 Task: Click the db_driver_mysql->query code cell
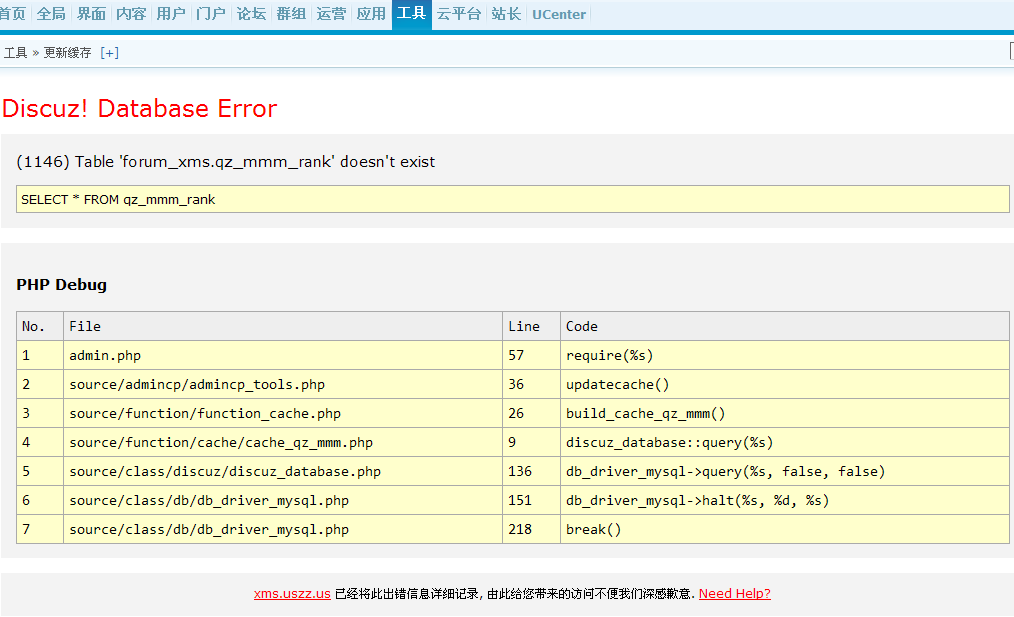pos(784,471)
